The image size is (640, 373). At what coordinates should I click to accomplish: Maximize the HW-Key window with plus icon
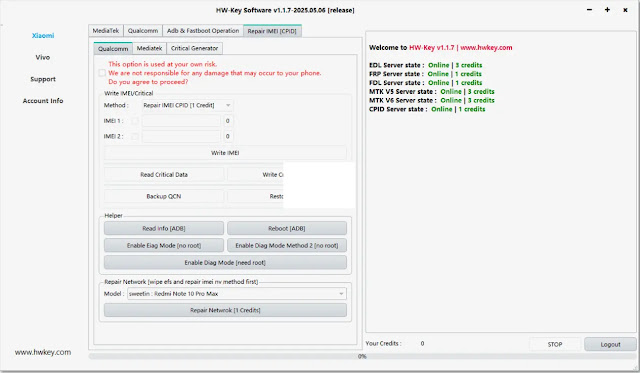tap(607, 10)
